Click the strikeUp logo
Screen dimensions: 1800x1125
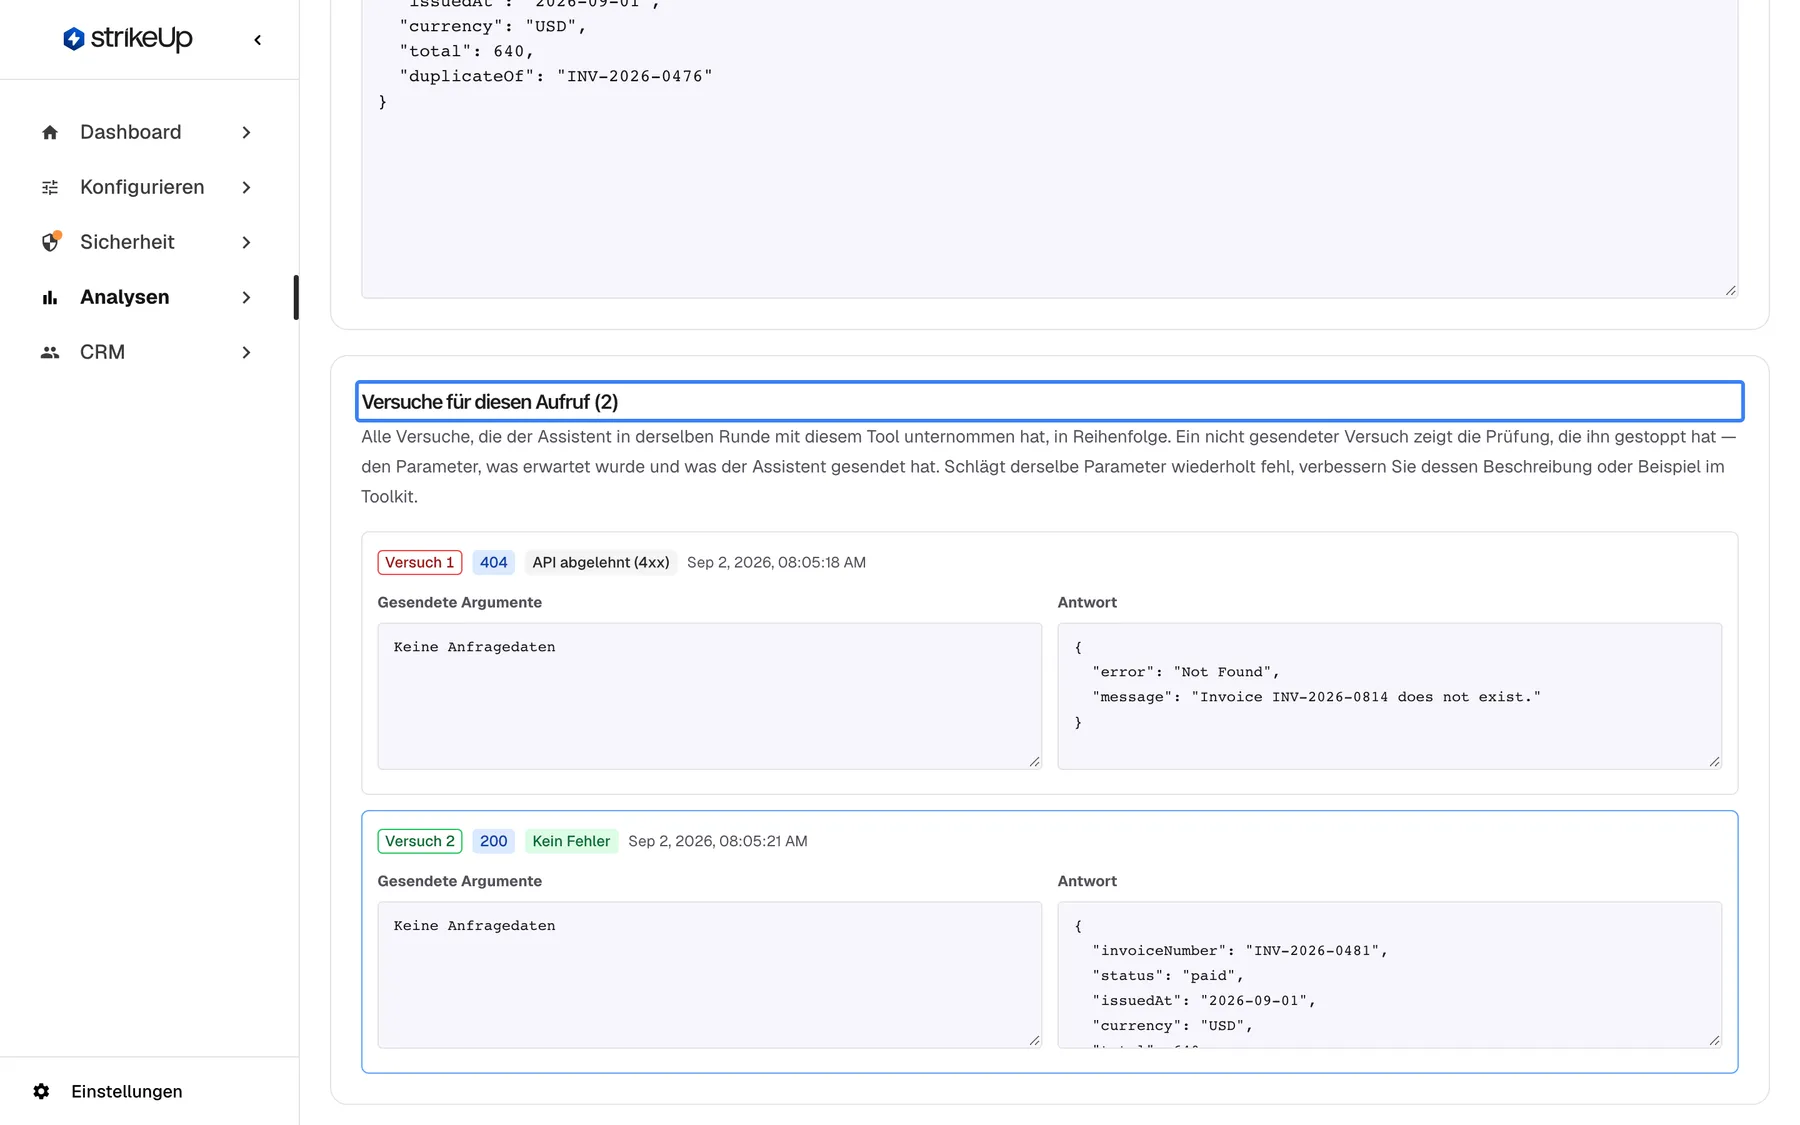click(x=127, y=39)
